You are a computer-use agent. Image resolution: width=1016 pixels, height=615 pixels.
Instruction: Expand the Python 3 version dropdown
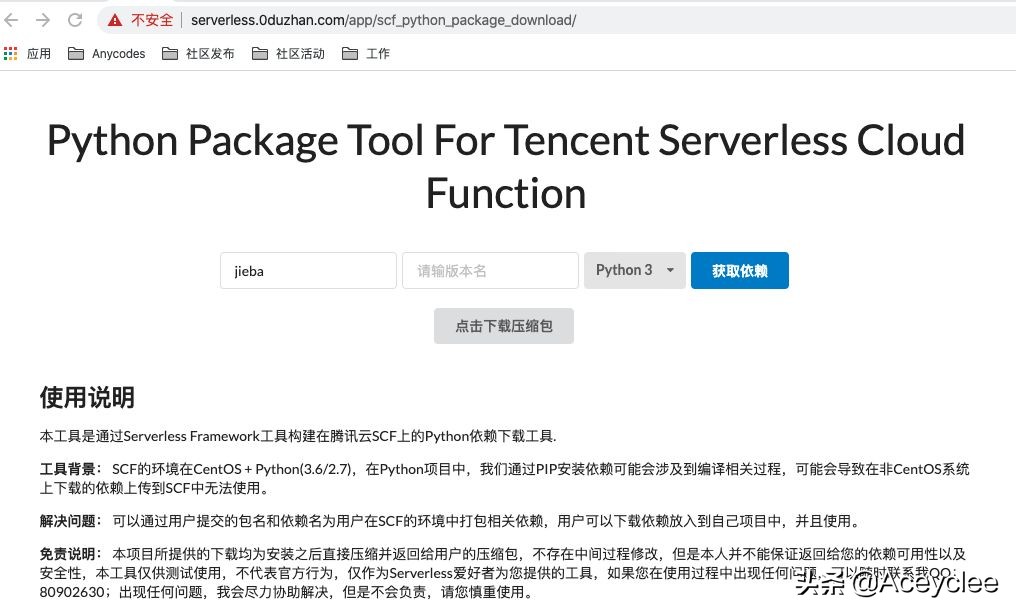coord(635,270)
